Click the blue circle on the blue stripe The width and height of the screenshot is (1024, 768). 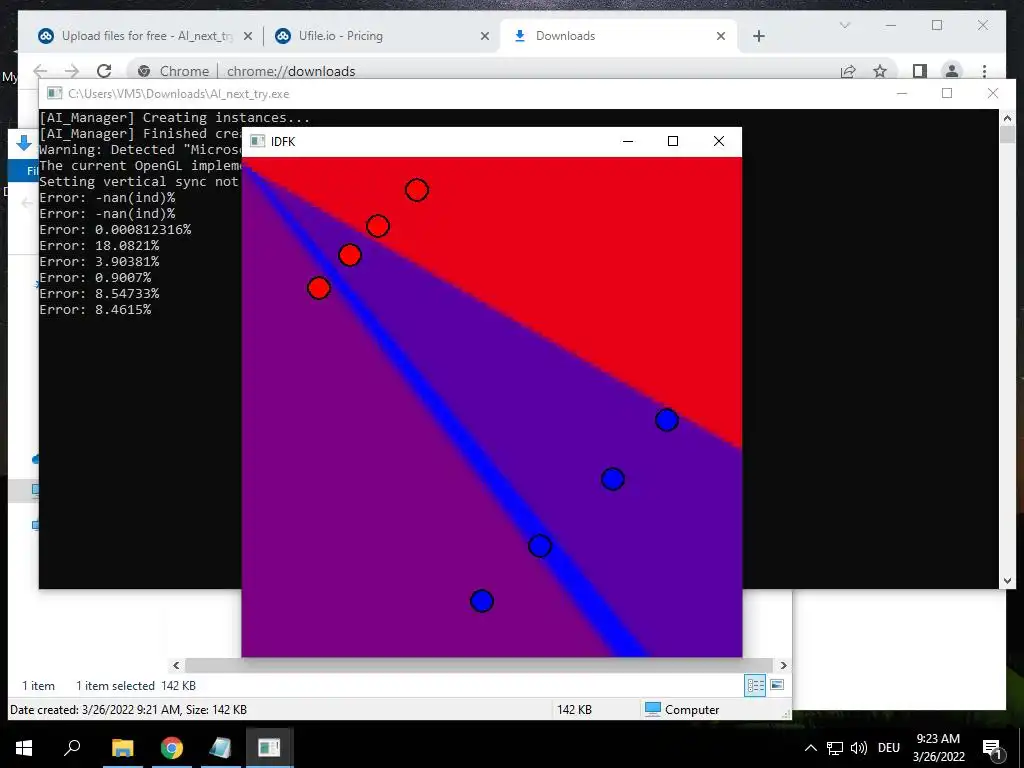(540, 545)
